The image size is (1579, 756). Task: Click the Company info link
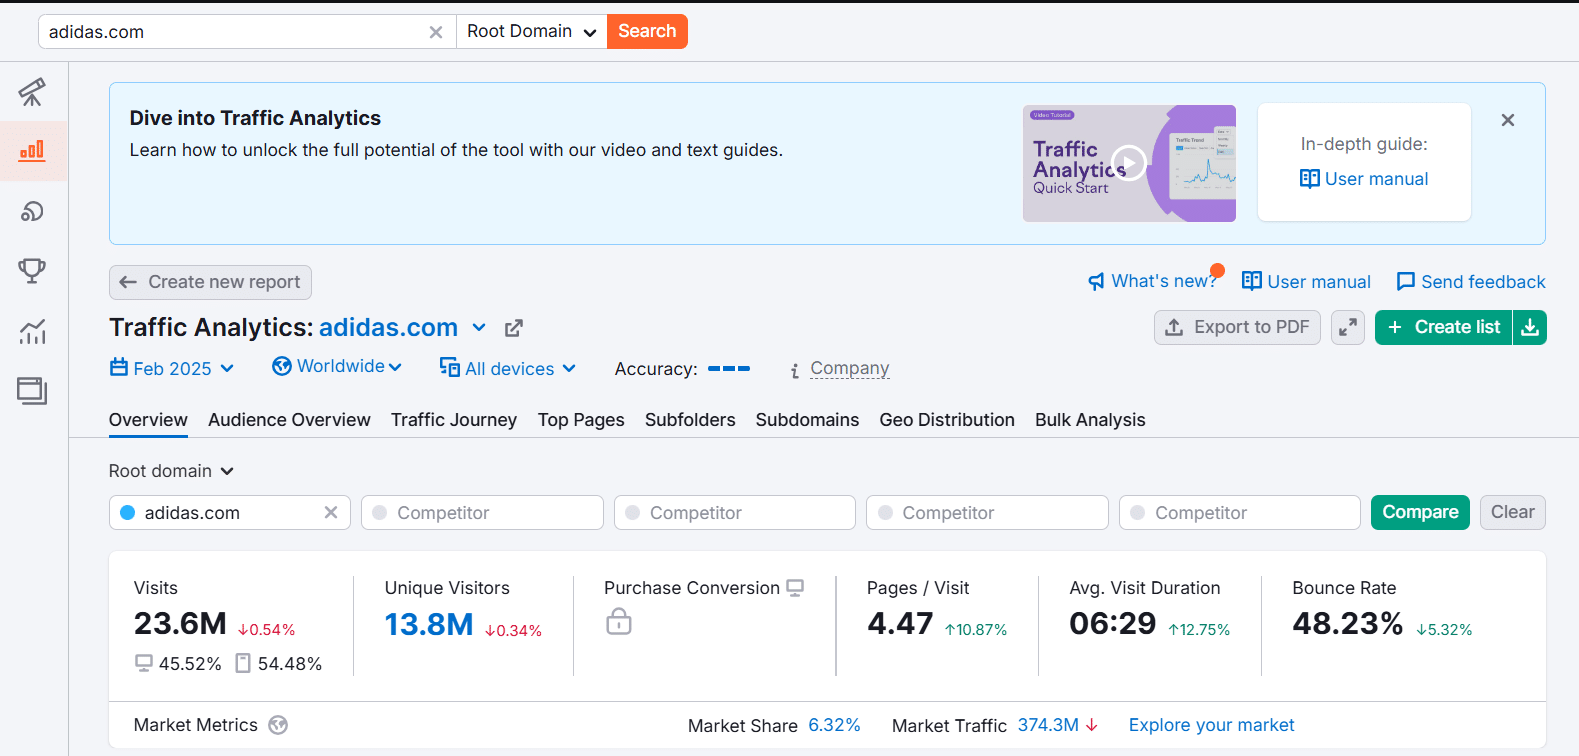[849, 368]
